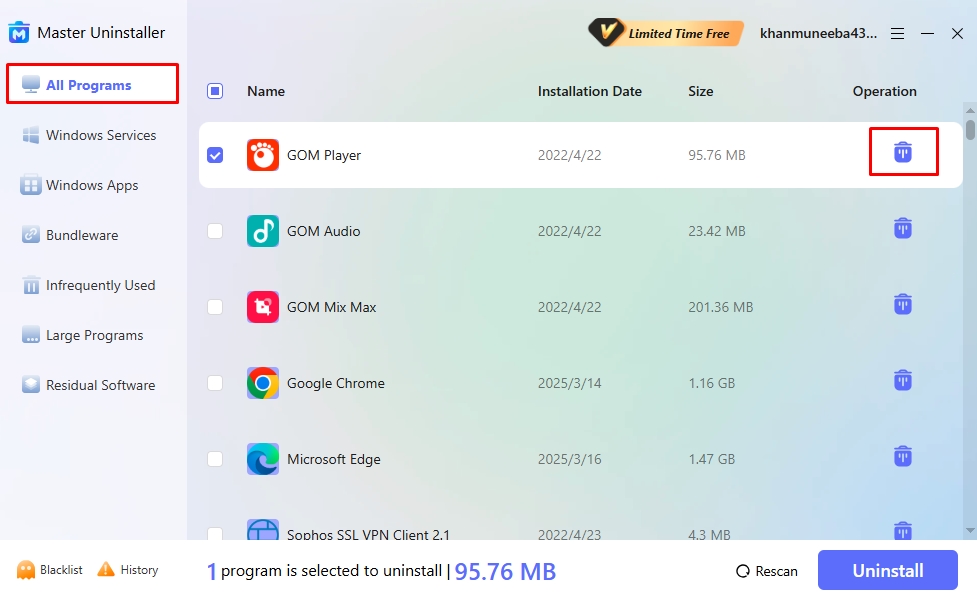Click the Uninstall button
This screenshot has width=977, height=598.
pos(887,570)
